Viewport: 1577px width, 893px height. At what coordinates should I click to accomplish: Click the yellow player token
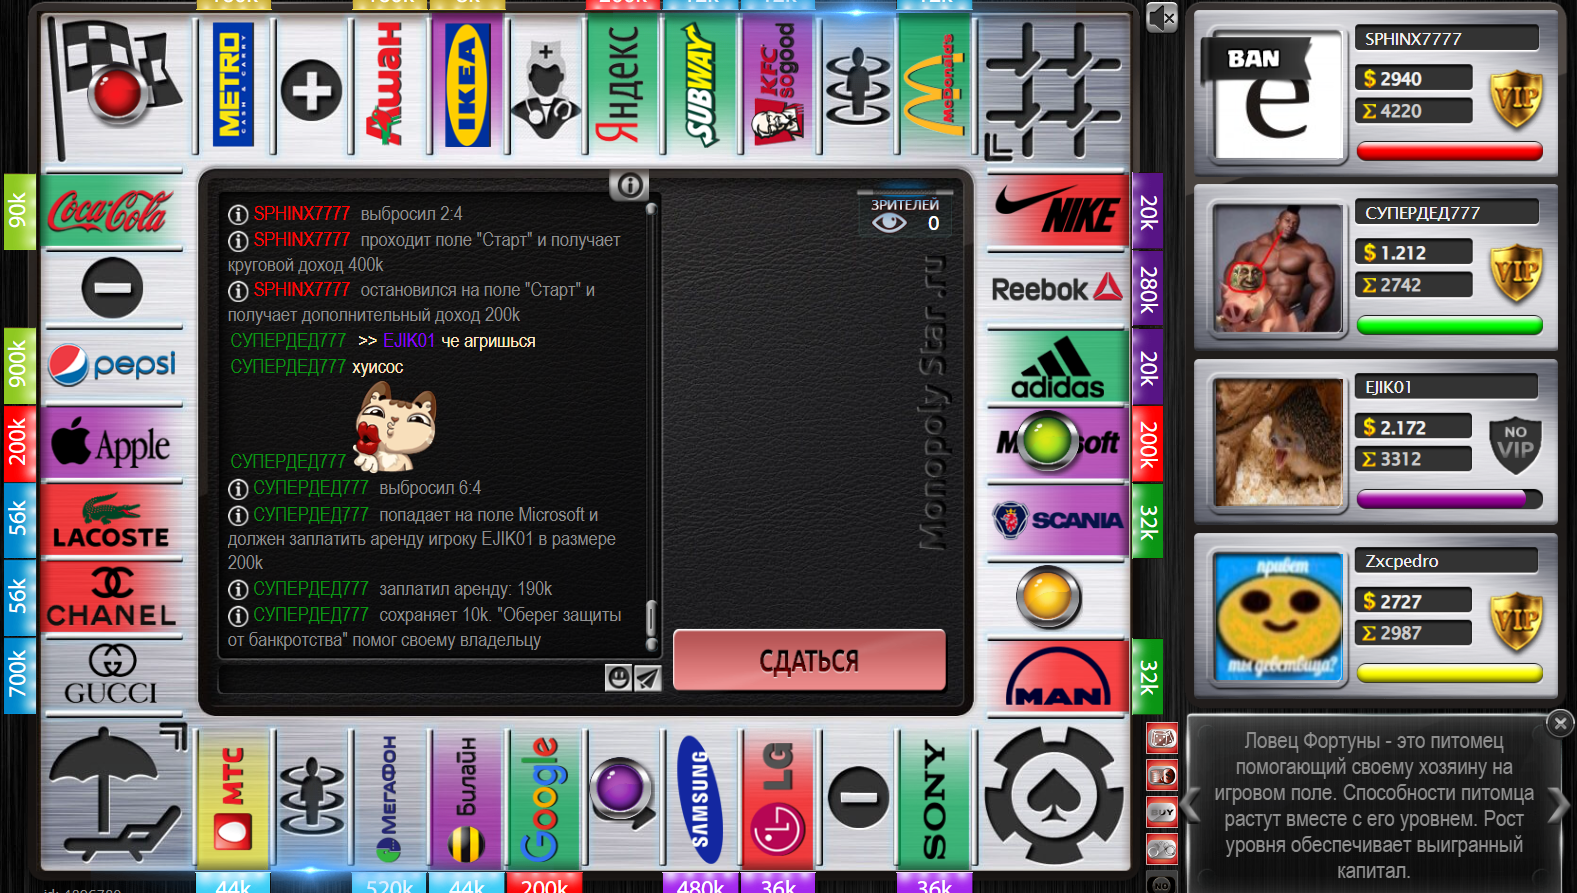(x=1049, y=597)
